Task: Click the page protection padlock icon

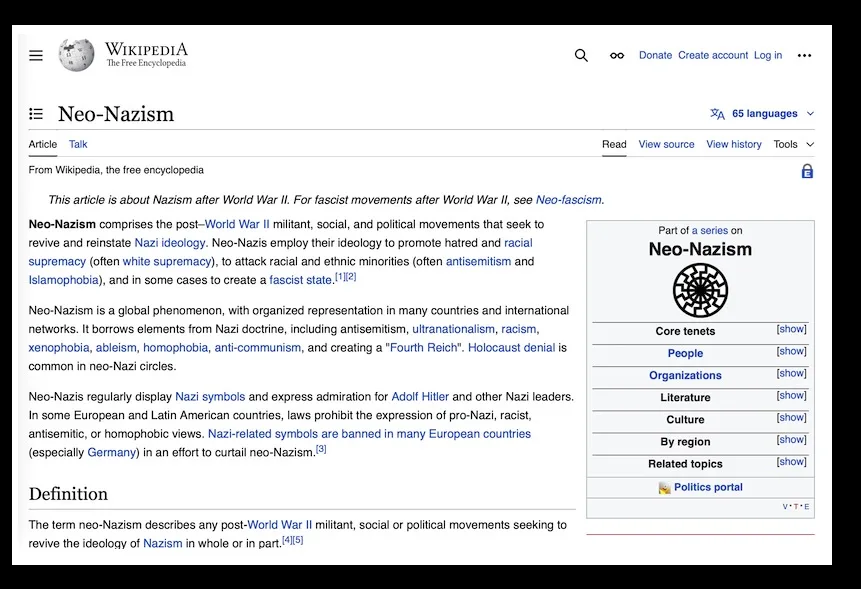Action: coord(807,171)
